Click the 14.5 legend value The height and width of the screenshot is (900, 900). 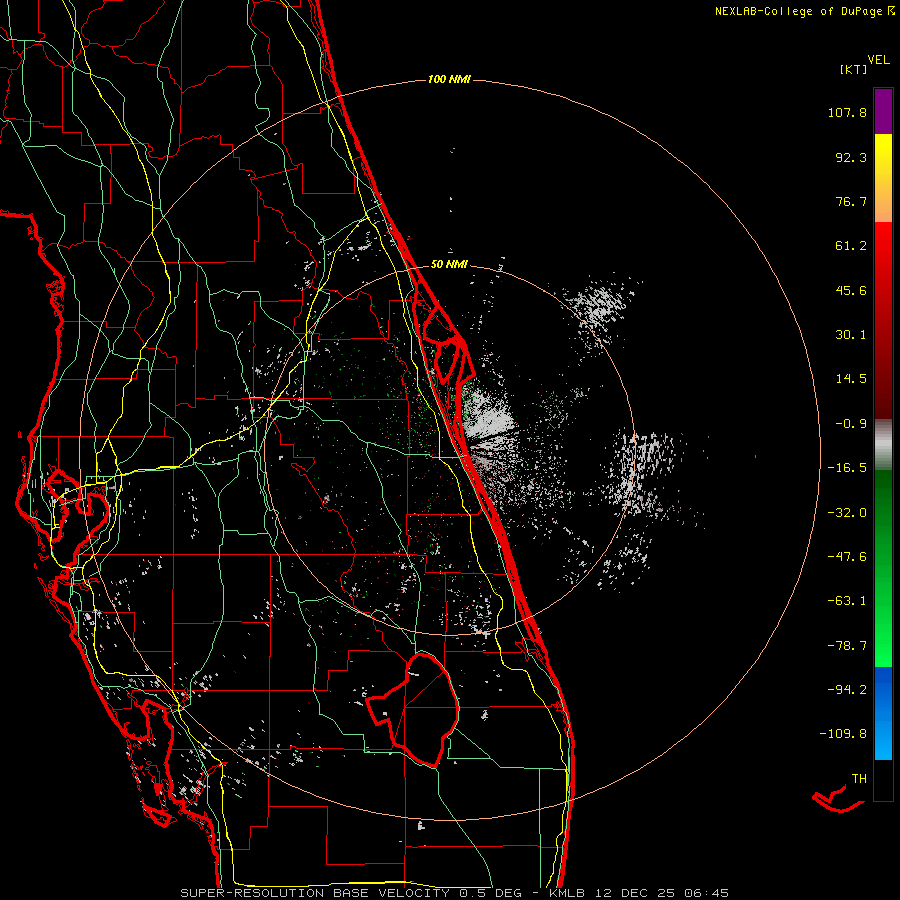pos(851,379)
